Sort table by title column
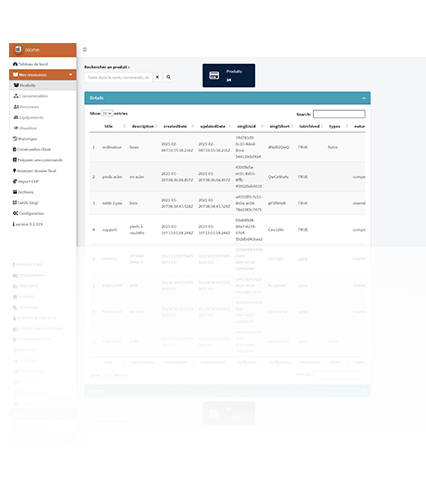The height and width of the screenshot is (484, 426). click(109, 126)
